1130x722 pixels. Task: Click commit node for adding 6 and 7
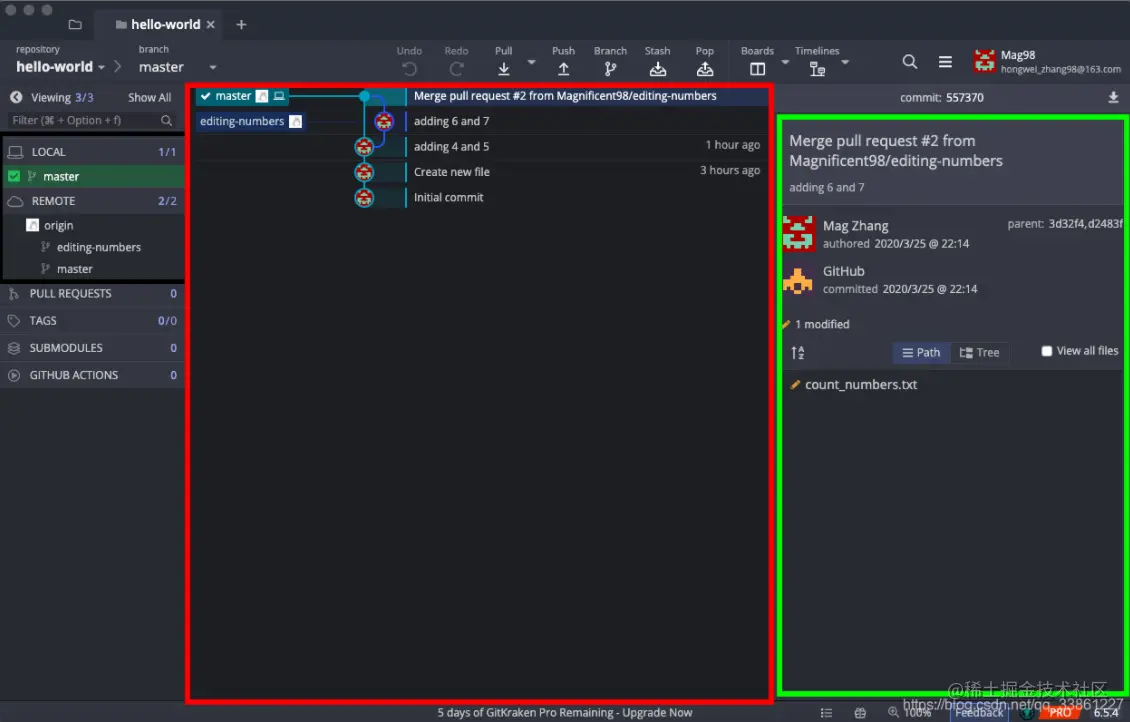[x=384, y=121]
